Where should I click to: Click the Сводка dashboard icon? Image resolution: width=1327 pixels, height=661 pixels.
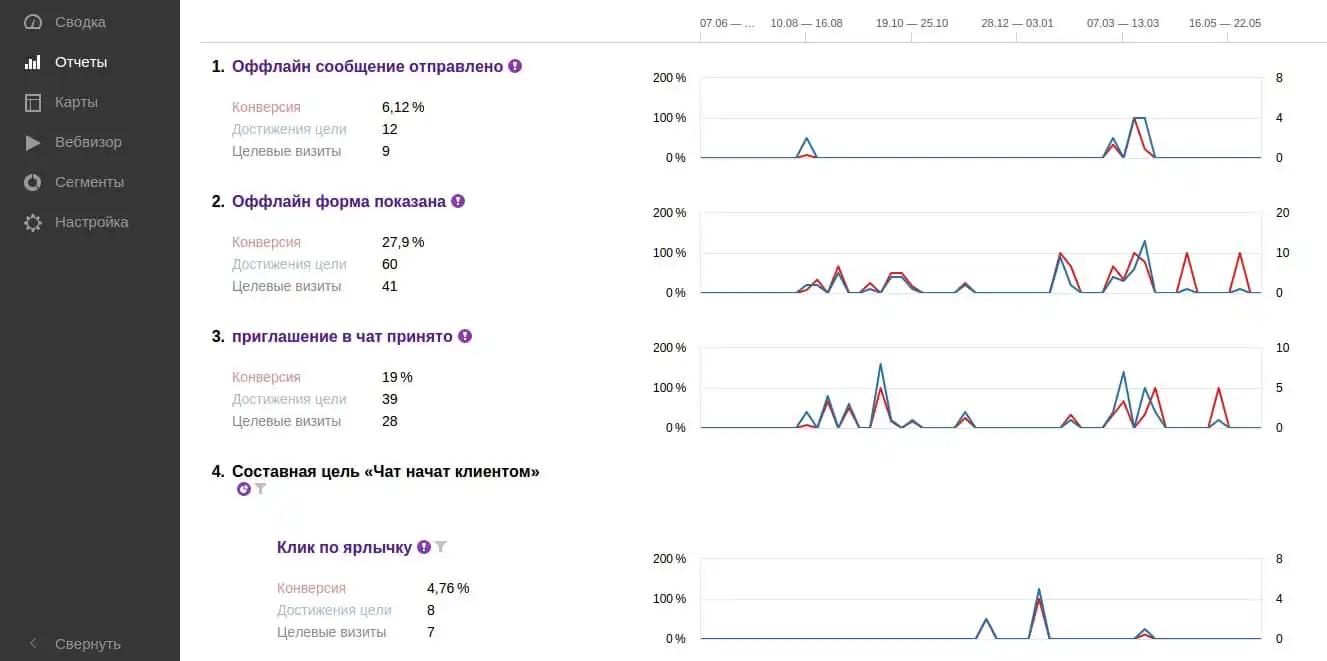pyautogui.click(x=33, y=22)
